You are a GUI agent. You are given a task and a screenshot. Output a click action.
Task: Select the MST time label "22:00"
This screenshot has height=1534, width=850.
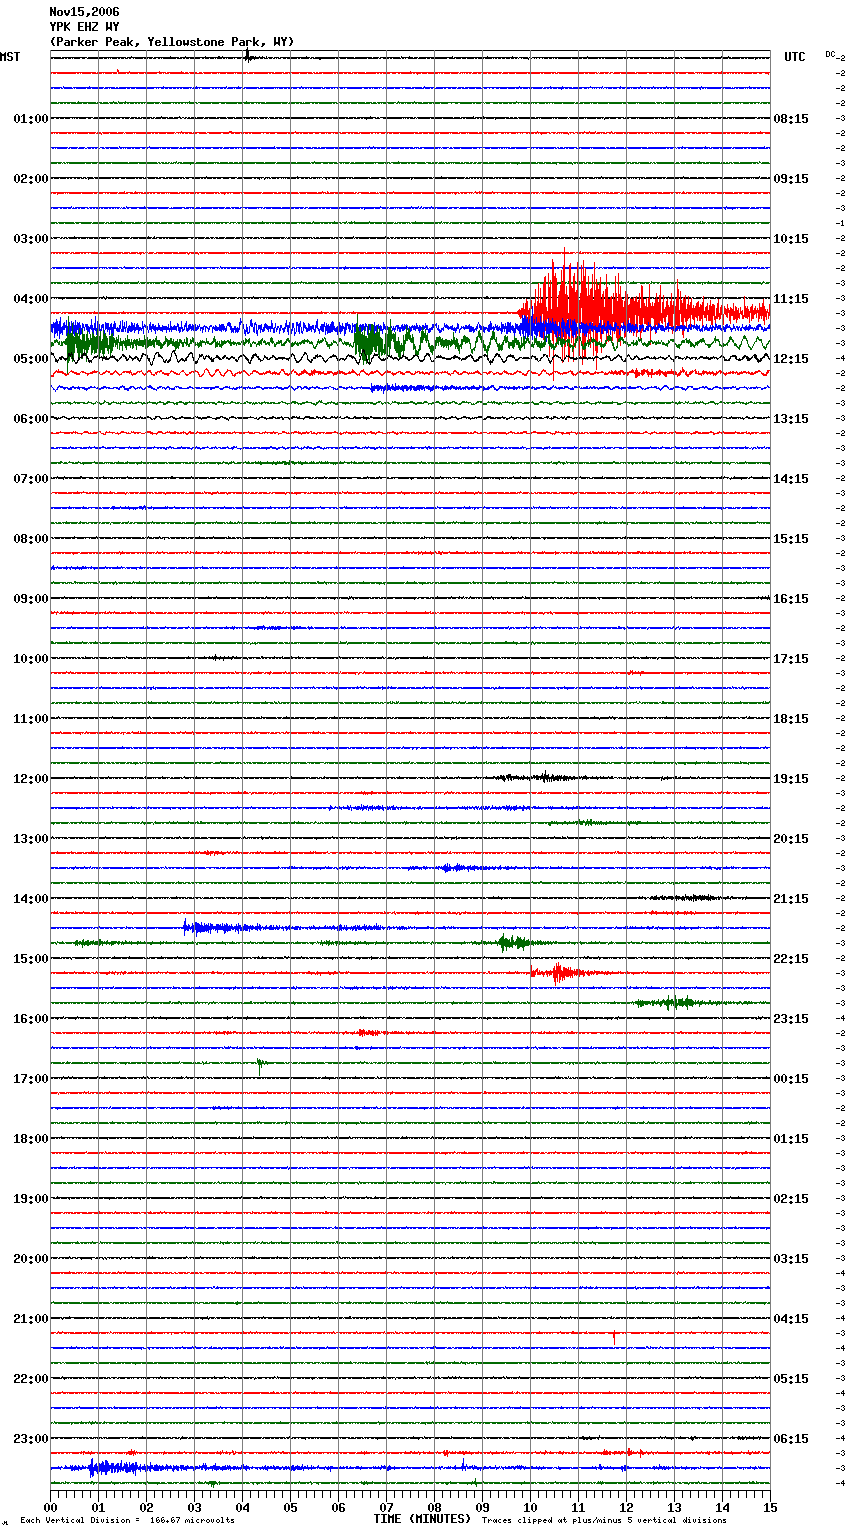pos(31,1379)
